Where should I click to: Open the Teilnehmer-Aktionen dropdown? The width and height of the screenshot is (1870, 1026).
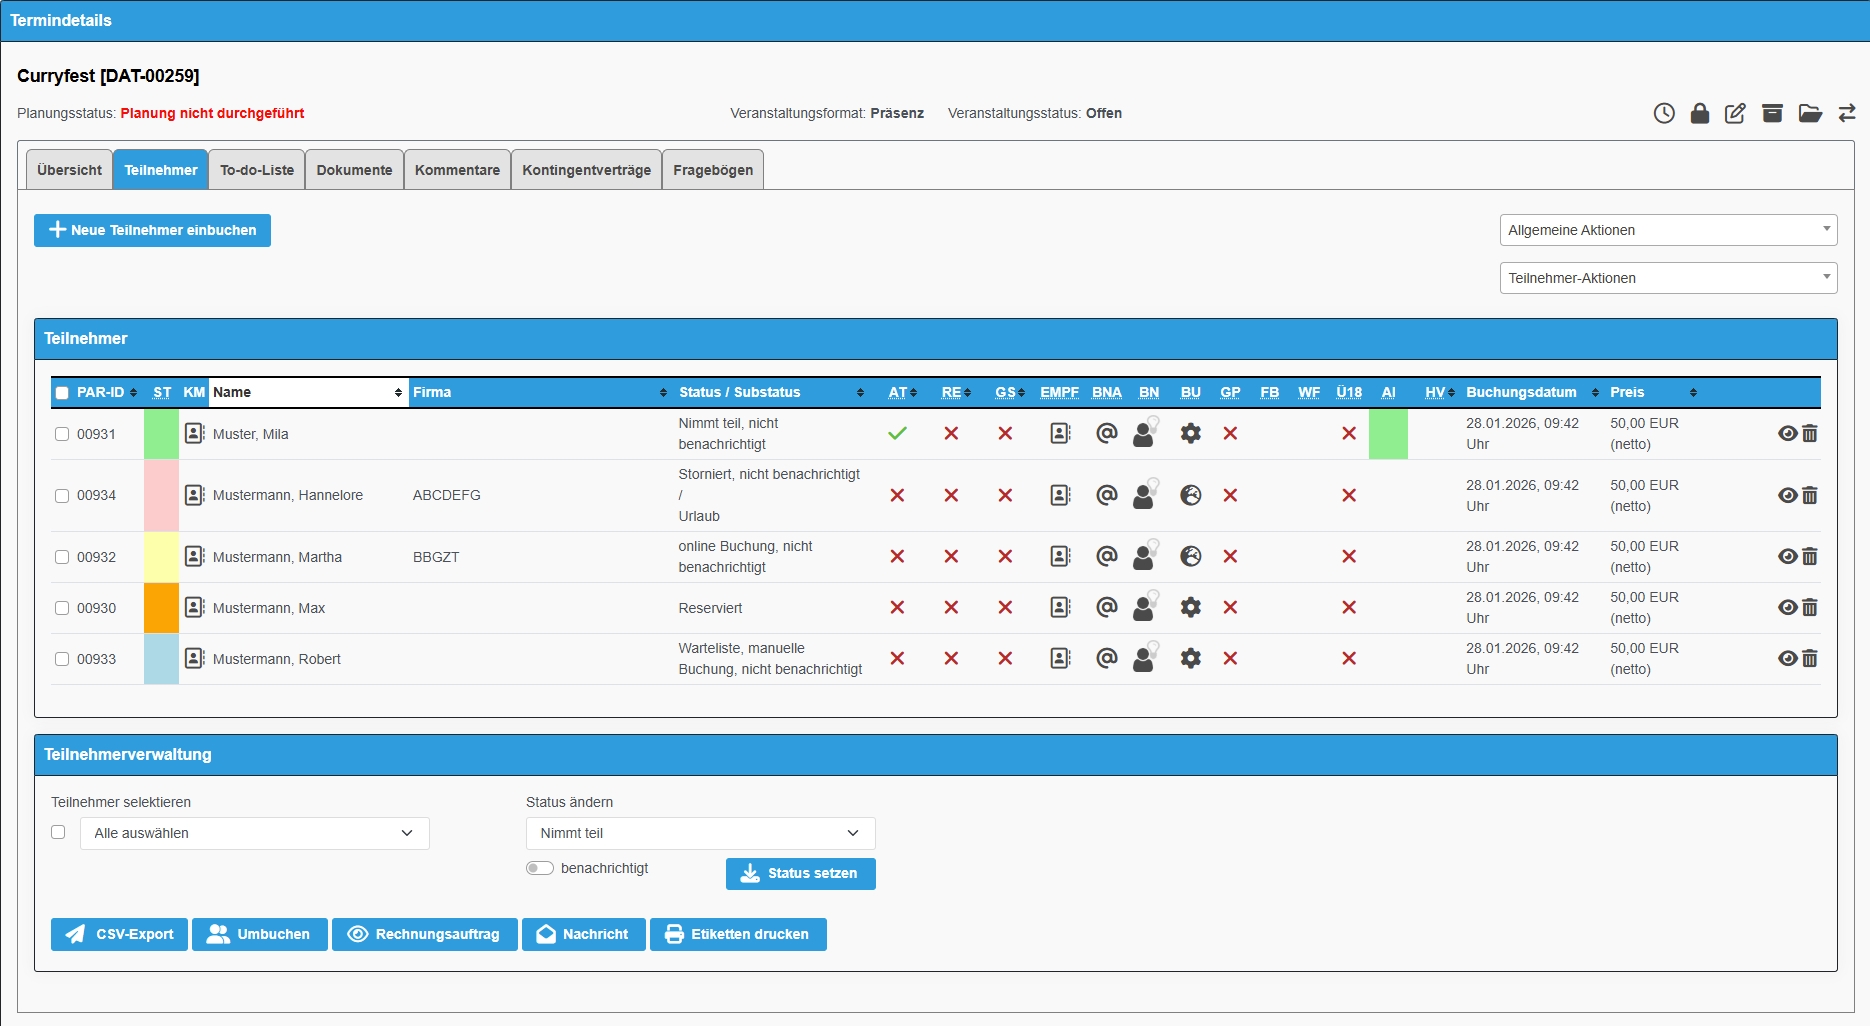(1668, 278)
